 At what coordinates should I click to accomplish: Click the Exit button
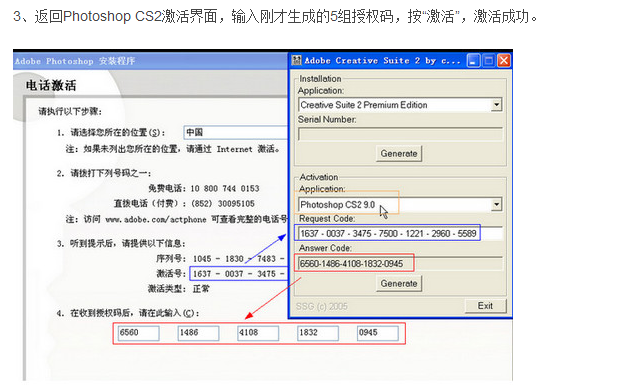pyautogui.click(x=485, y=306)
